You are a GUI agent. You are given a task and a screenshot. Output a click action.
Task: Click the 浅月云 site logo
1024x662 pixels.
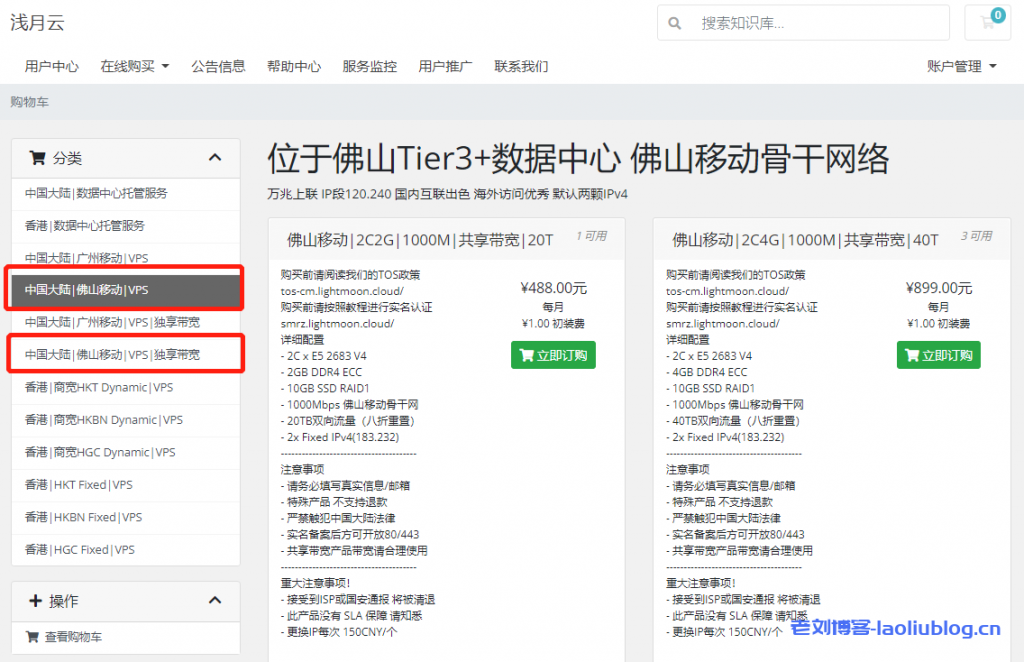point(37,22)
